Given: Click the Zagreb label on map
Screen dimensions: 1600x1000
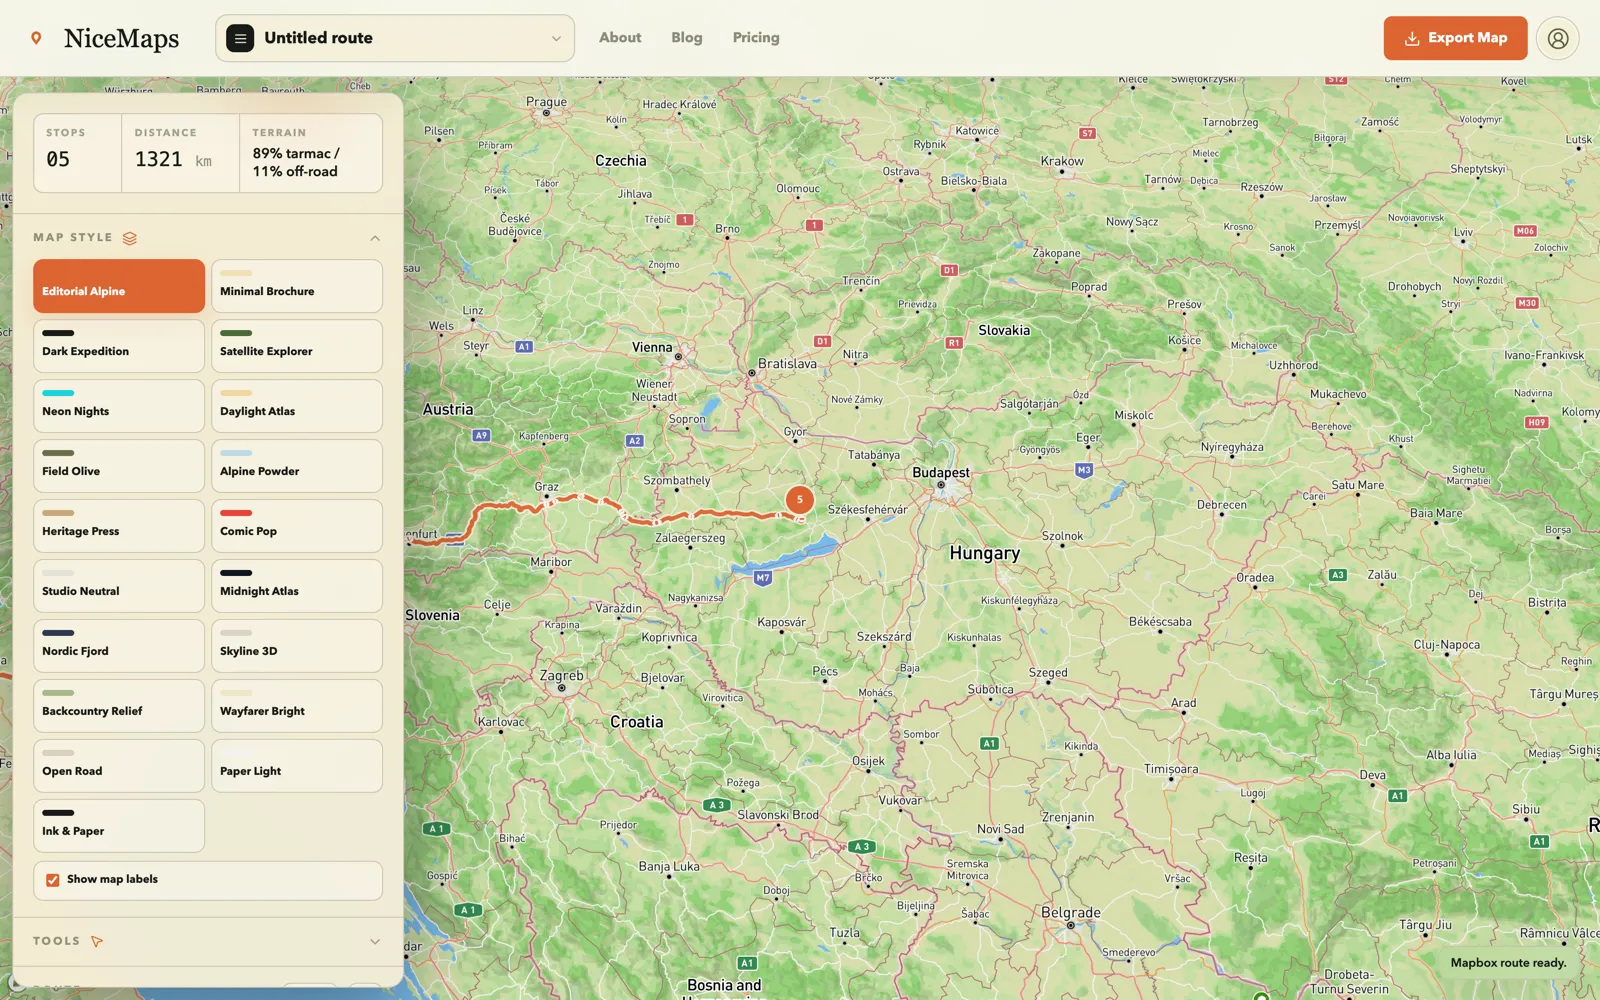Looking at the screenshot, I should tap(561, 675).
